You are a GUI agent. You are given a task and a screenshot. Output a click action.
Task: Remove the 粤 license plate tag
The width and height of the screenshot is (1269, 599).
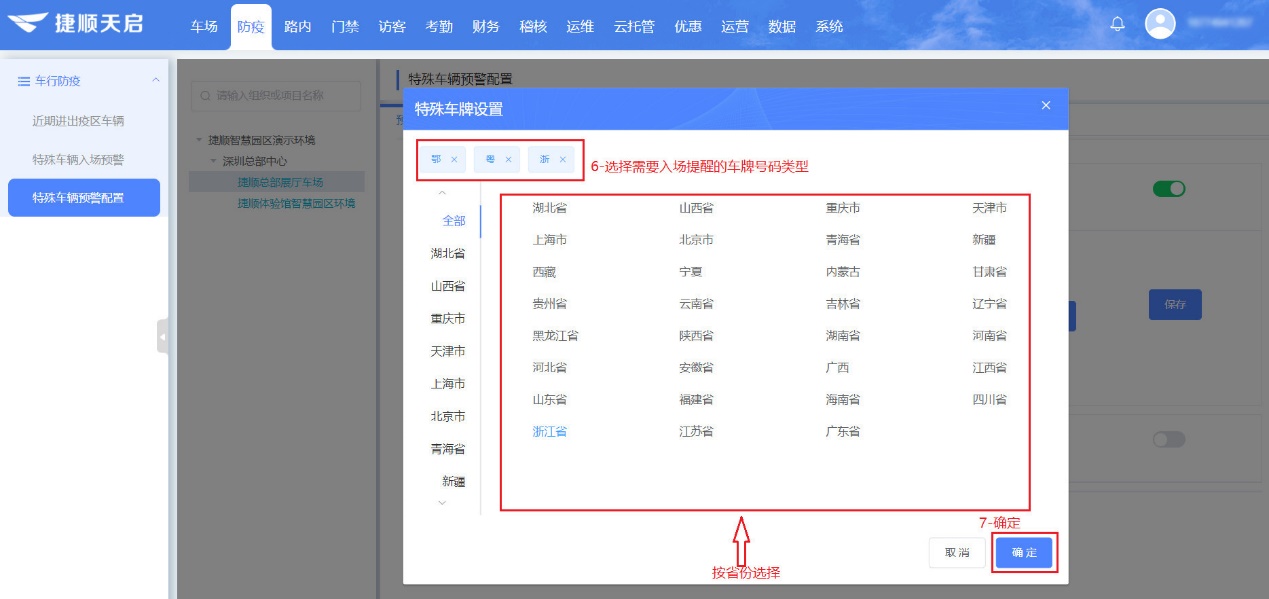(x=509, y=159)
